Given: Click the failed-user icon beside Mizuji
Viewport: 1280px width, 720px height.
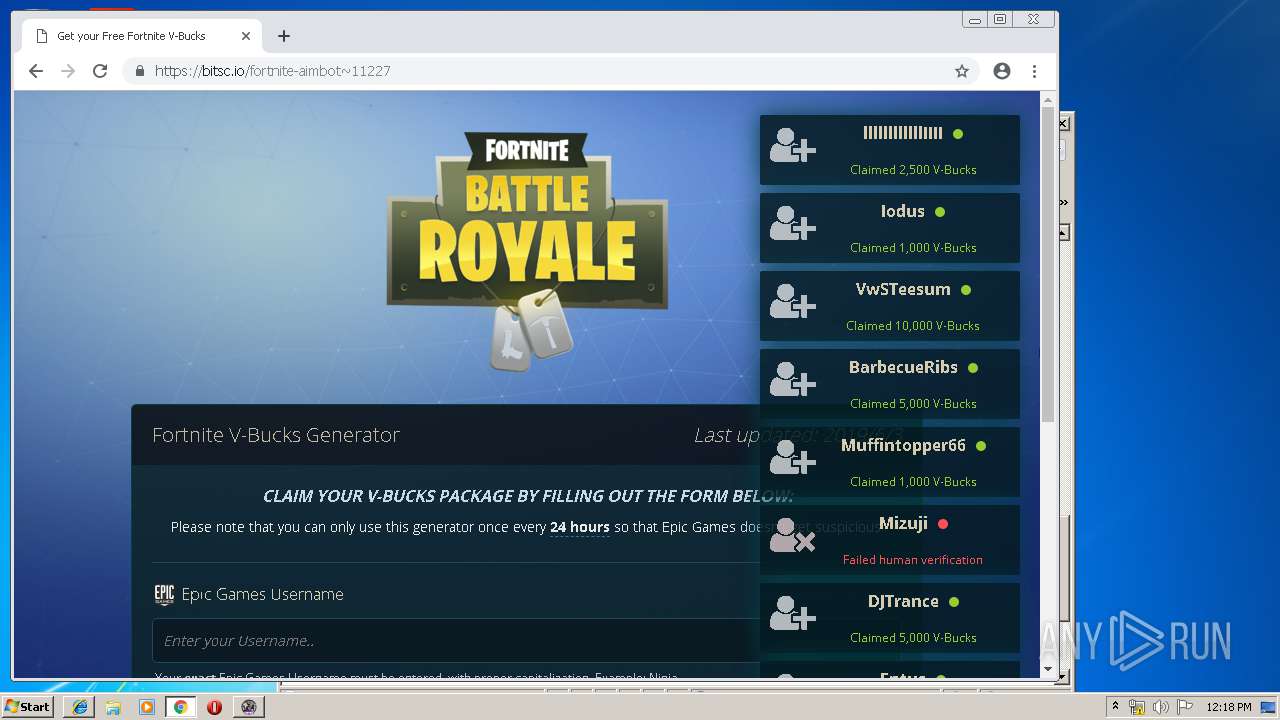Looking at the screenshot, I should point(793,538).
